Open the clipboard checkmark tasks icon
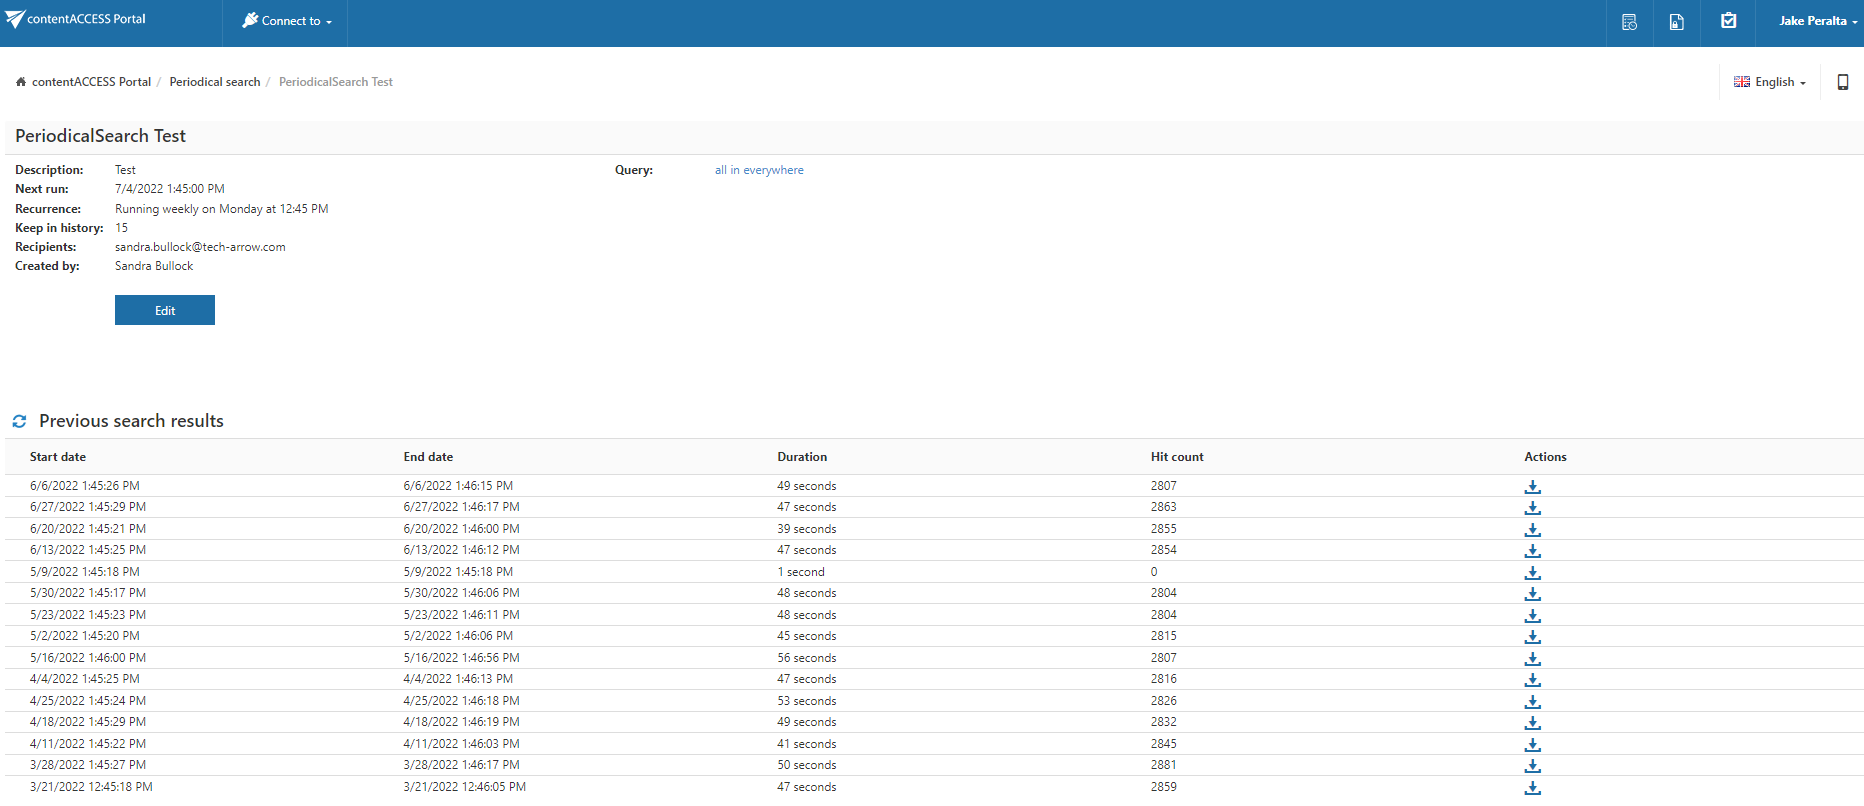 coord(1728,21)
